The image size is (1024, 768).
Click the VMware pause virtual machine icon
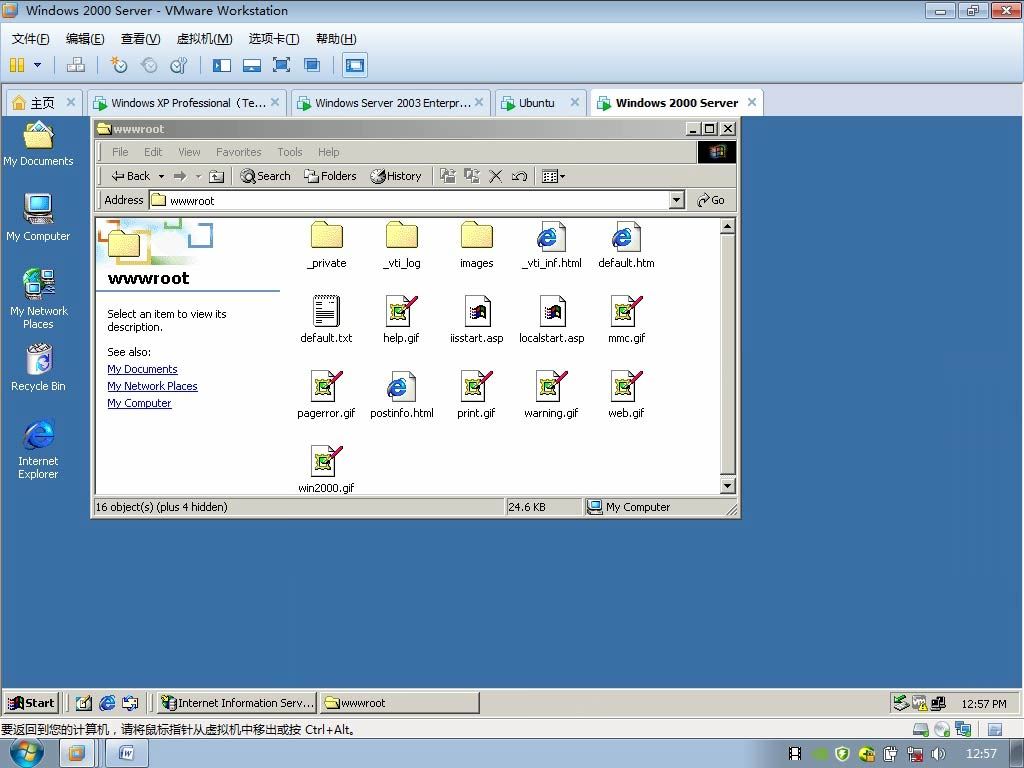coord(17,65)
